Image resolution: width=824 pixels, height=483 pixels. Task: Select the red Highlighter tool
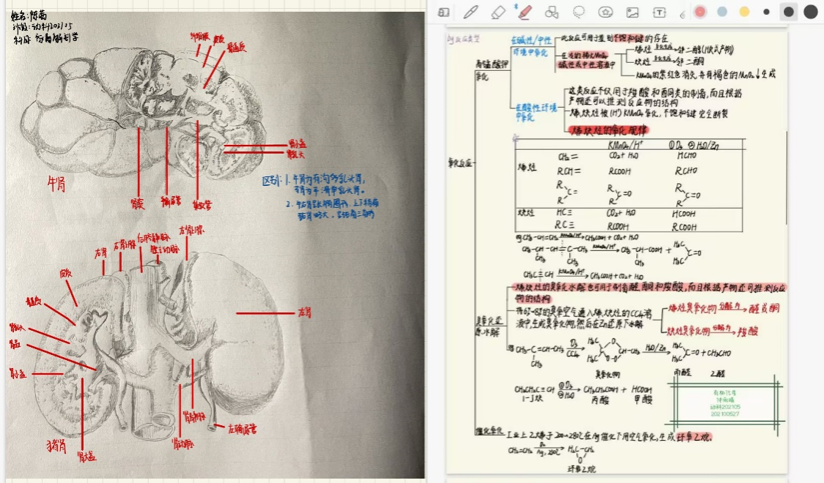point(525,12)
